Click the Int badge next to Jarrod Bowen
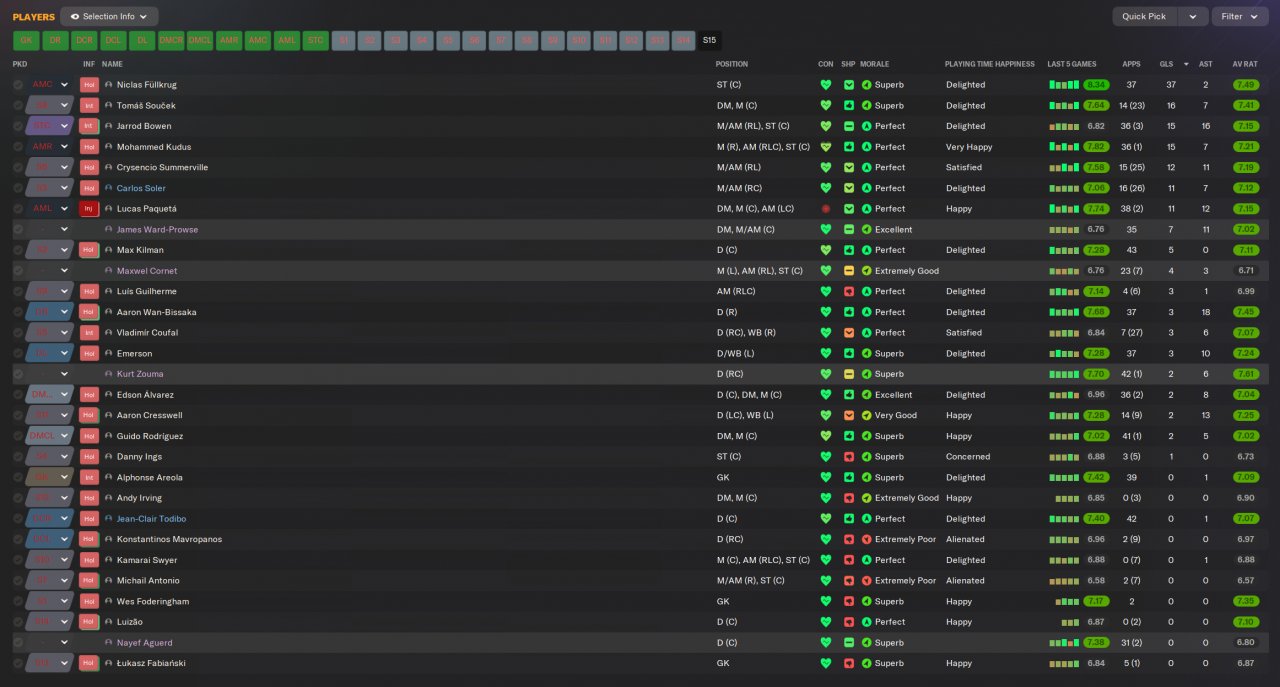Viewport: 1280px width, 687px height. 89,126
